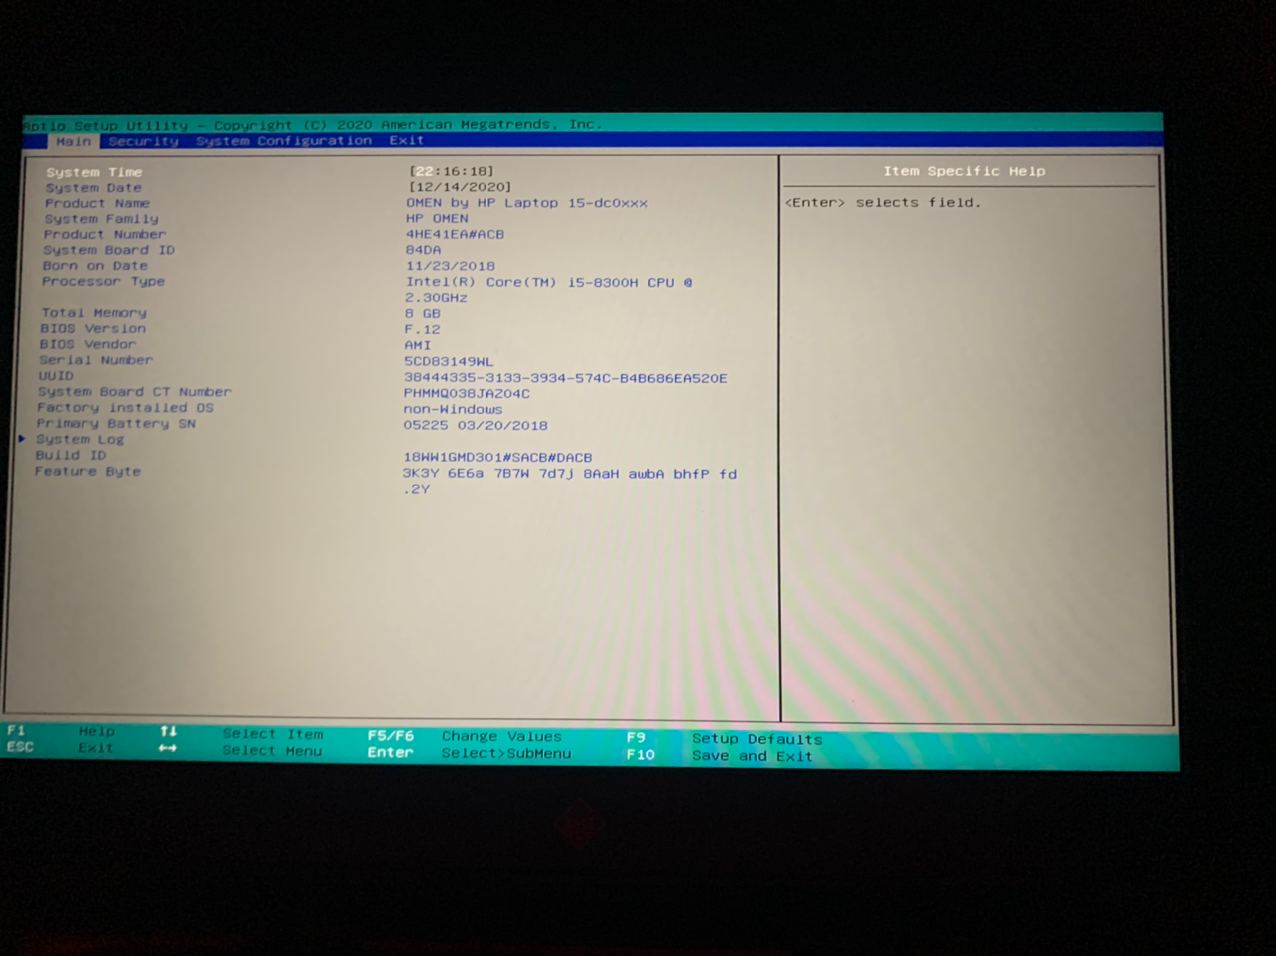Click the UUID label
The height and width of the screenshot is (956, 1276).
[56, 376]
